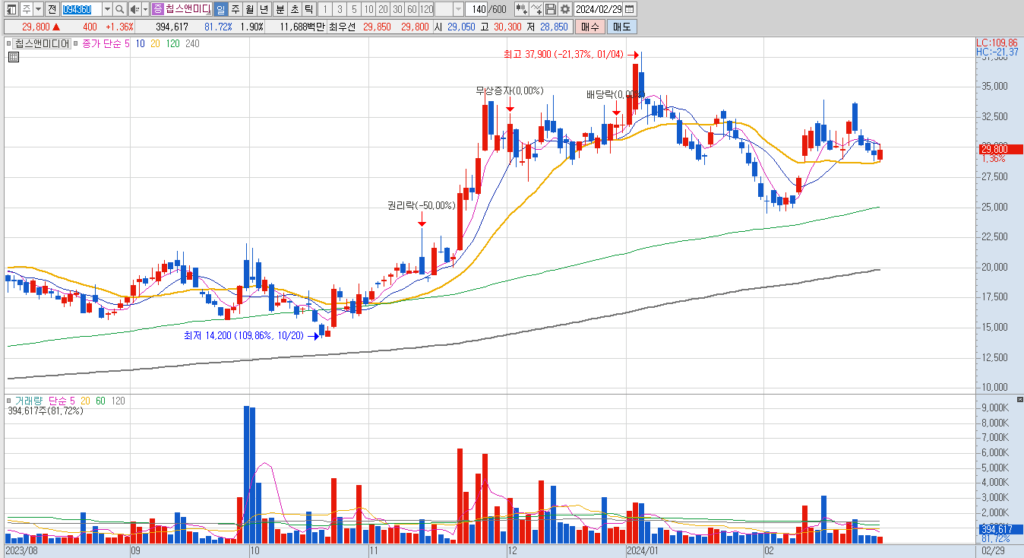Screen dimensions: 1024x558
Task: Select the 일 (daily) period button
Action: coord(221,9)
